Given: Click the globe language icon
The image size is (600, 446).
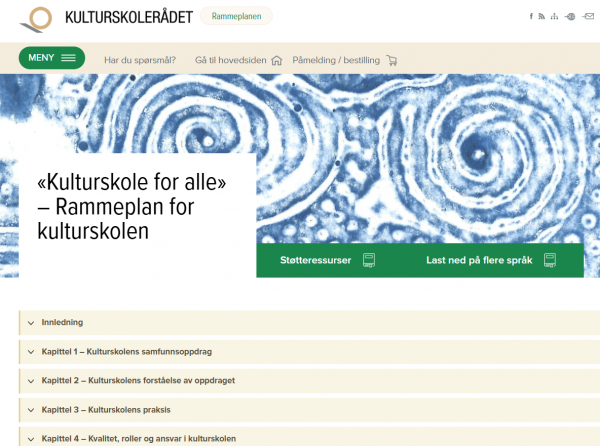Looking at the screenshot, I should (x=570, y=16).
